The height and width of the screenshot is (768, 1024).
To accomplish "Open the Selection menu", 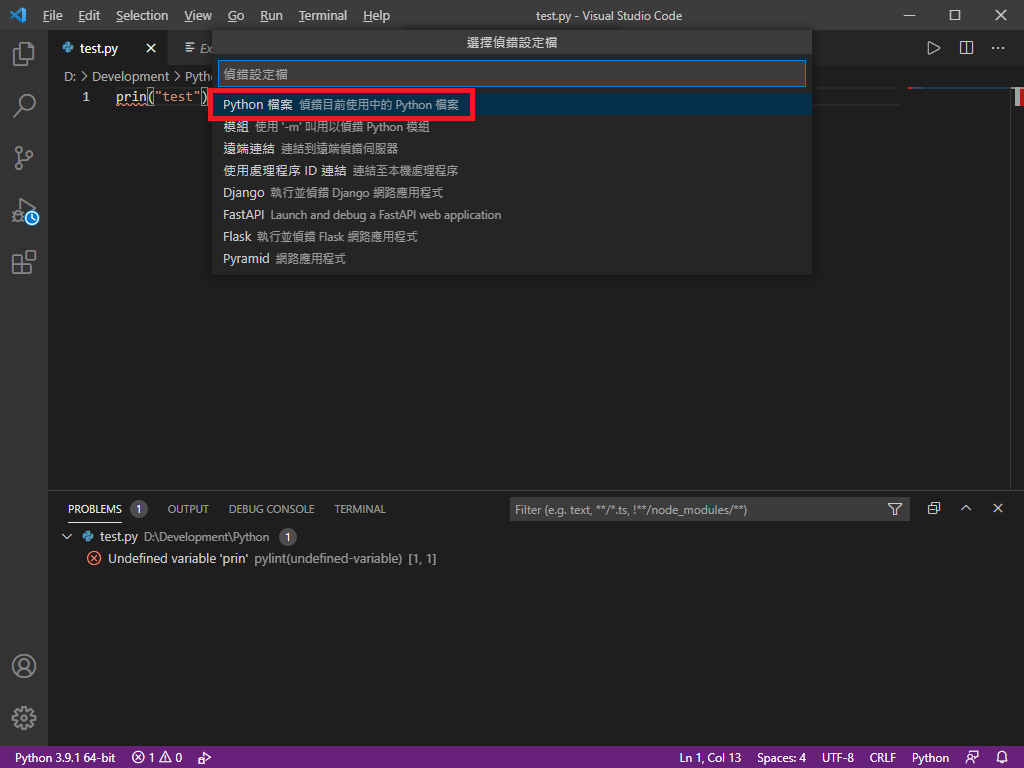I will click(142, 16).
